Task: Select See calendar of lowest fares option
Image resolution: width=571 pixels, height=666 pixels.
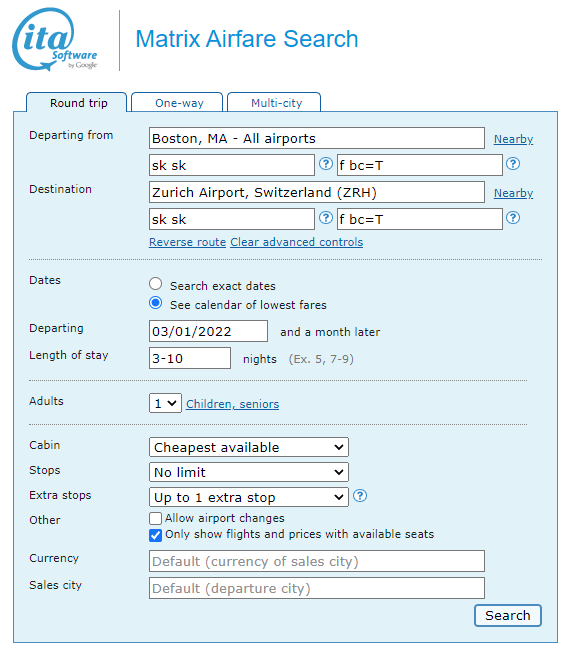Action: tap(155, 303)
